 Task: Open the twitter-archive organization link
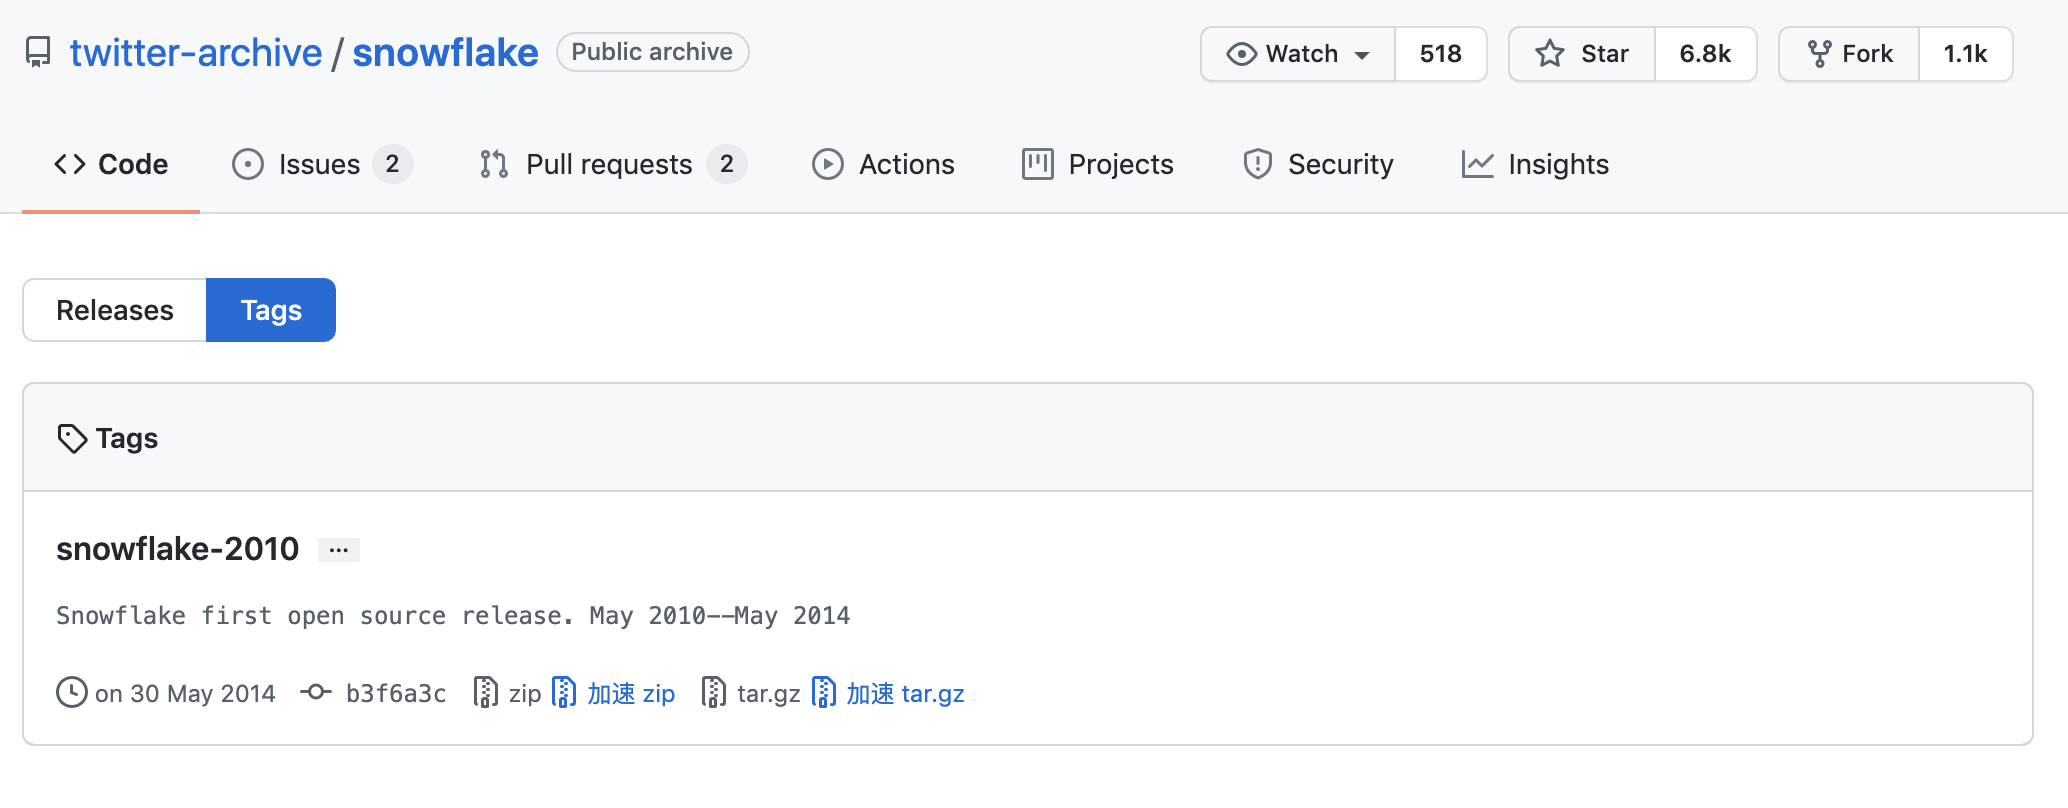(x=196, y=52)
